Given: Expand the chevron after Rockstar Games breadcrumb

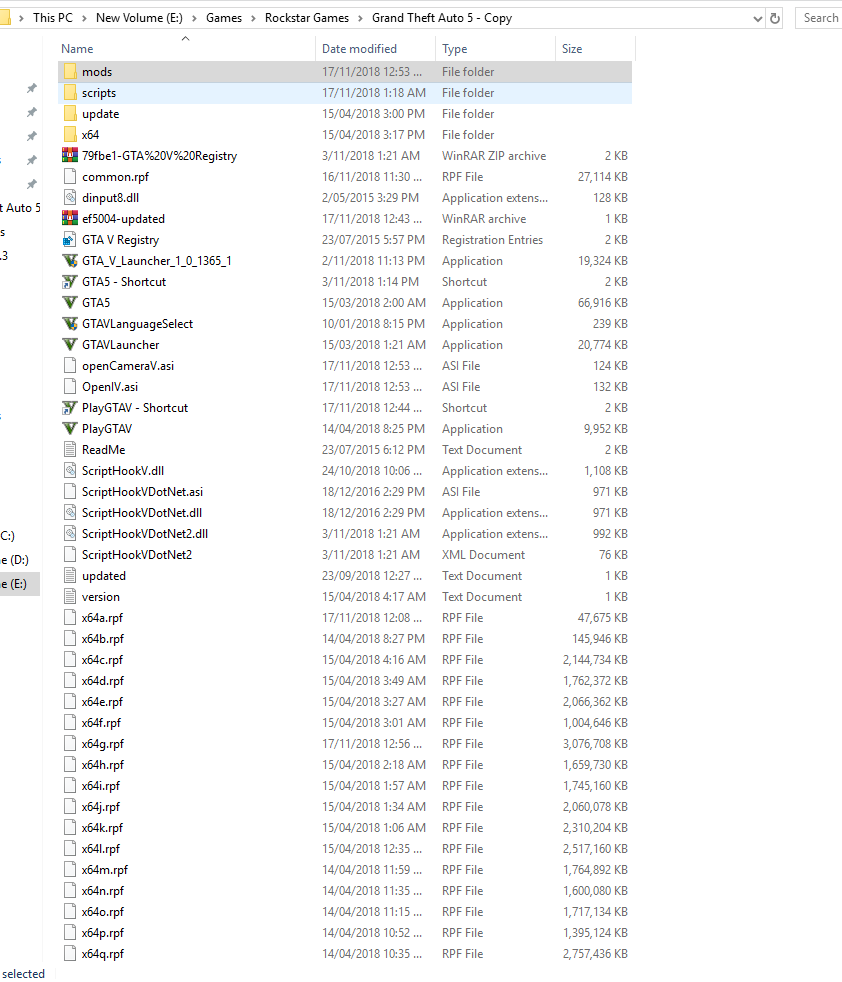Looking at the screenshot, I should [360, 18].
